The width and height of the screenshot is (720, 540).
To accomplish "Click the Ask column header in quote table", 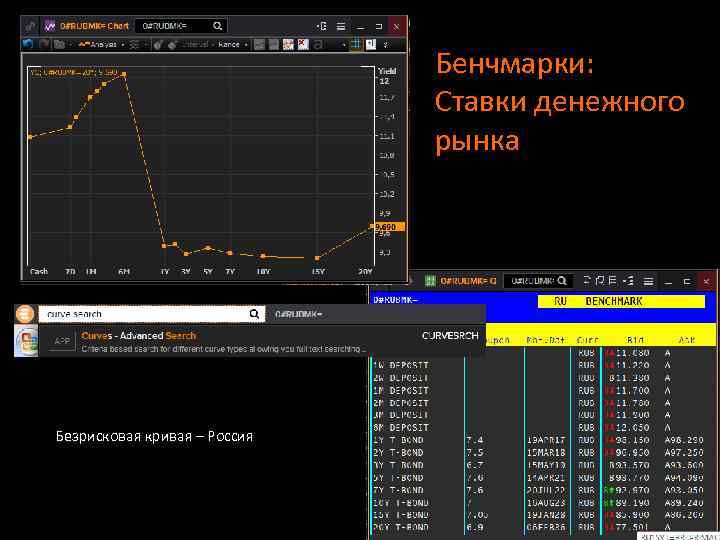I will click(686, 340).
